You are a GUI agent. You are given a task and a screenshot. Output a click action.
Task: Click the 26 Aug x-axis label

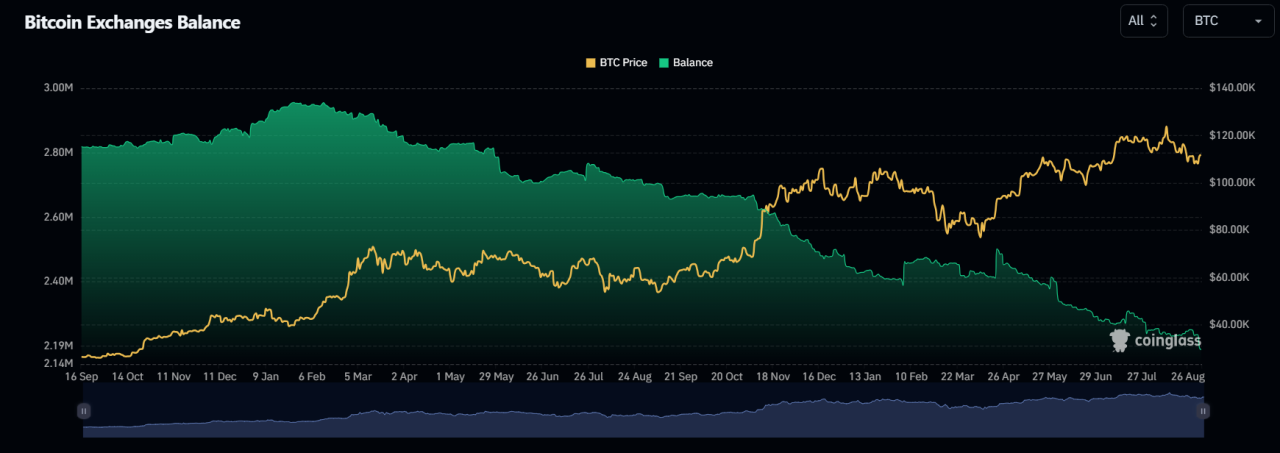[x=1188, y=377]
